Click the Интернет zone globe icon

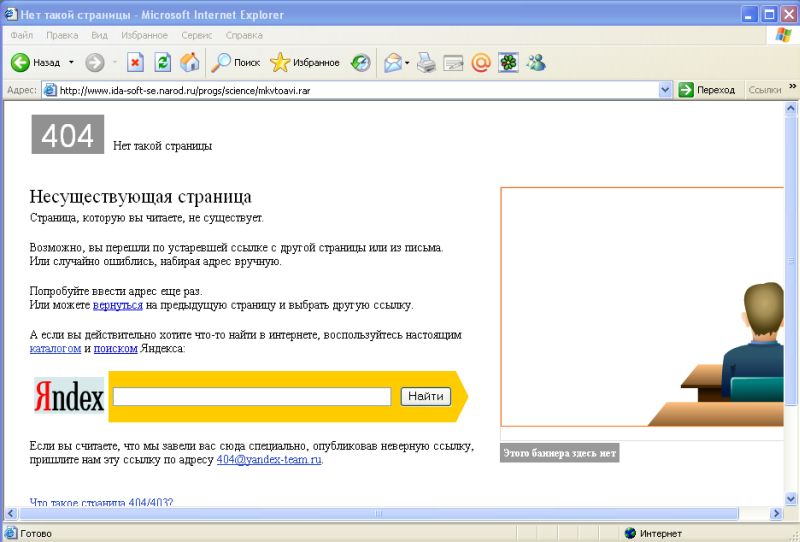click(631, 533)
